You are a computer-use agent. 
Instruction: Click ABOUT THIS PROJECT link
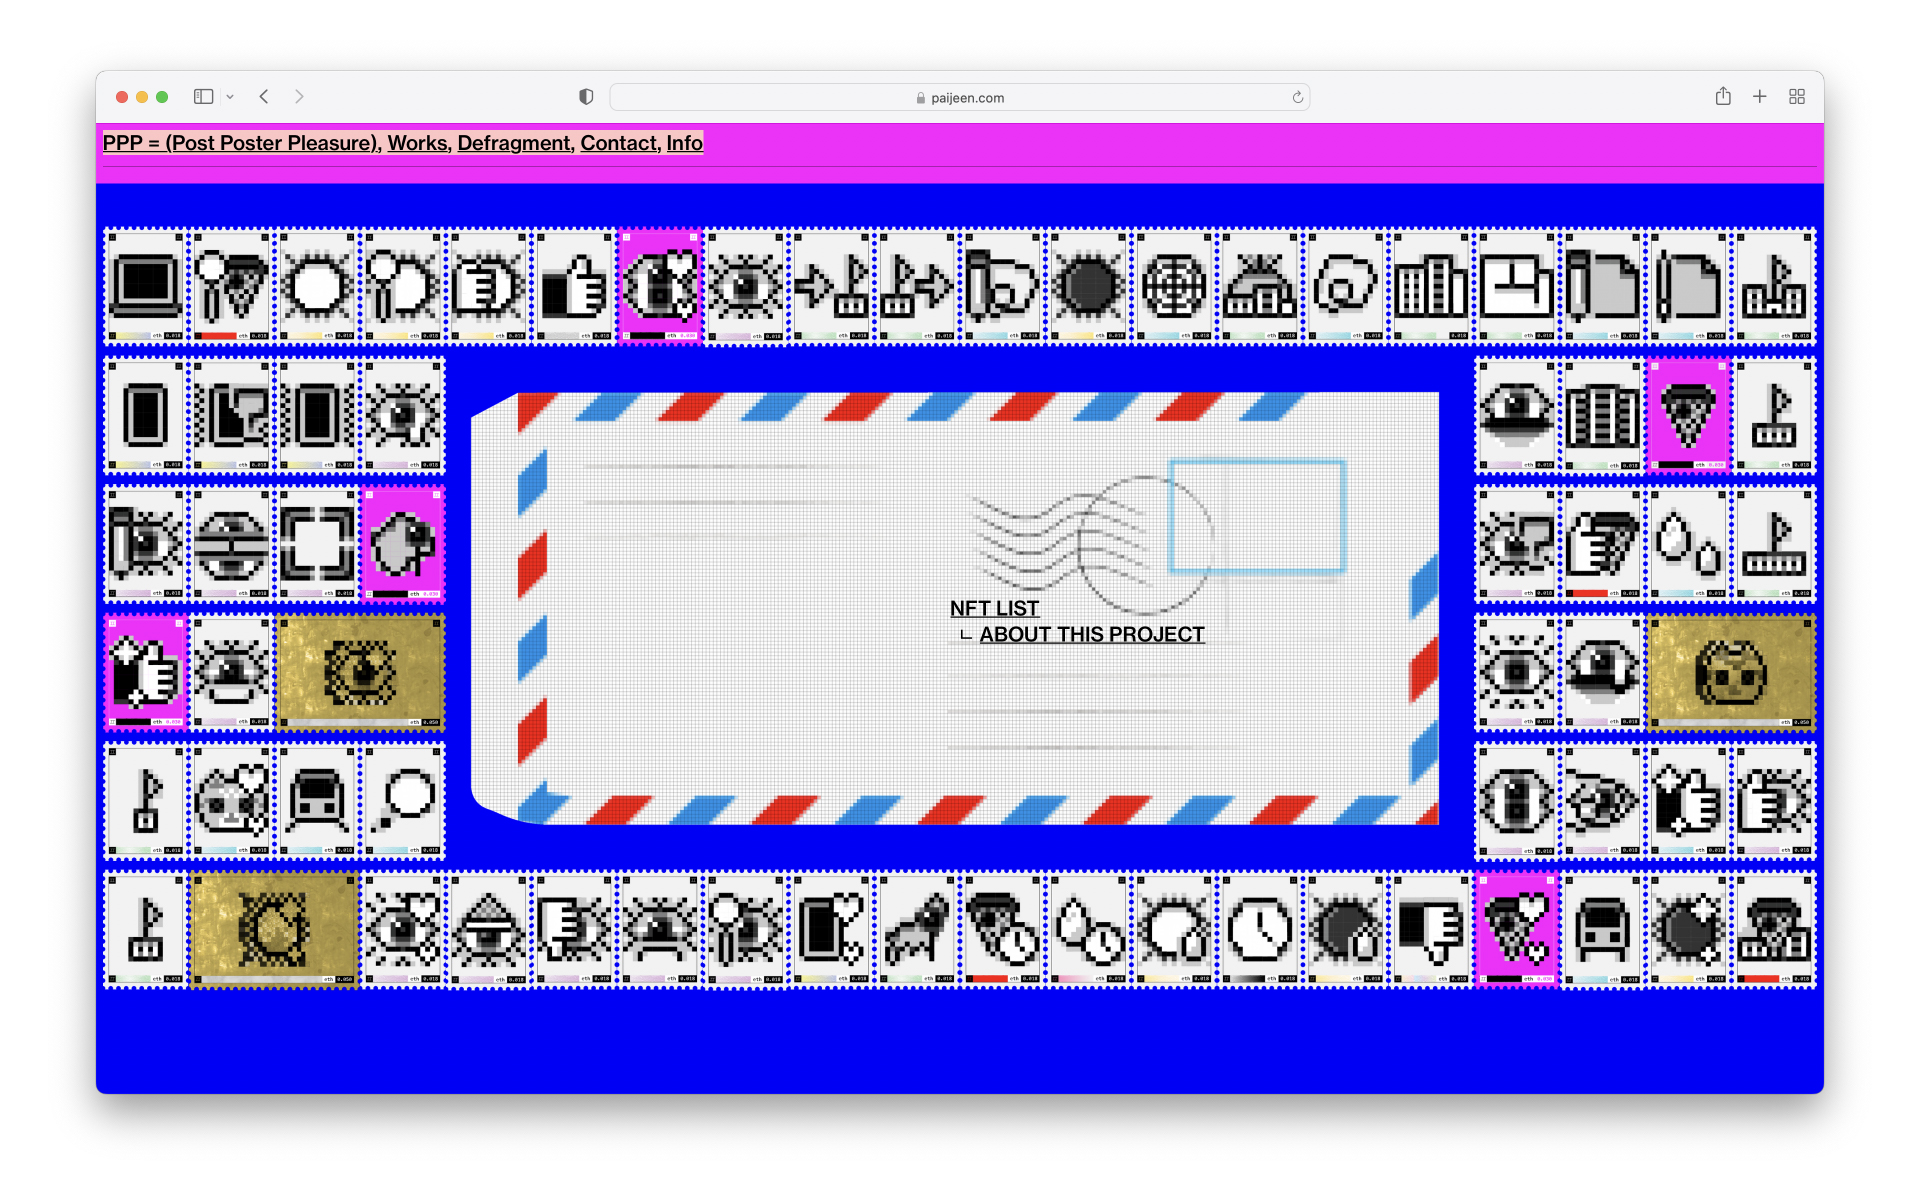pyautogui.click(x=1091, y=634)
